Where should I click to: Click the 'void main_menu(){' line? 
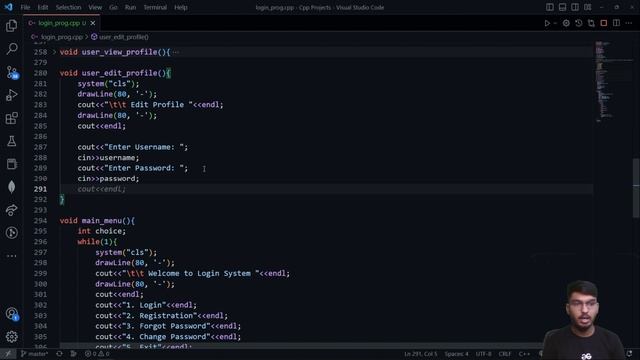tap(97, 221)
